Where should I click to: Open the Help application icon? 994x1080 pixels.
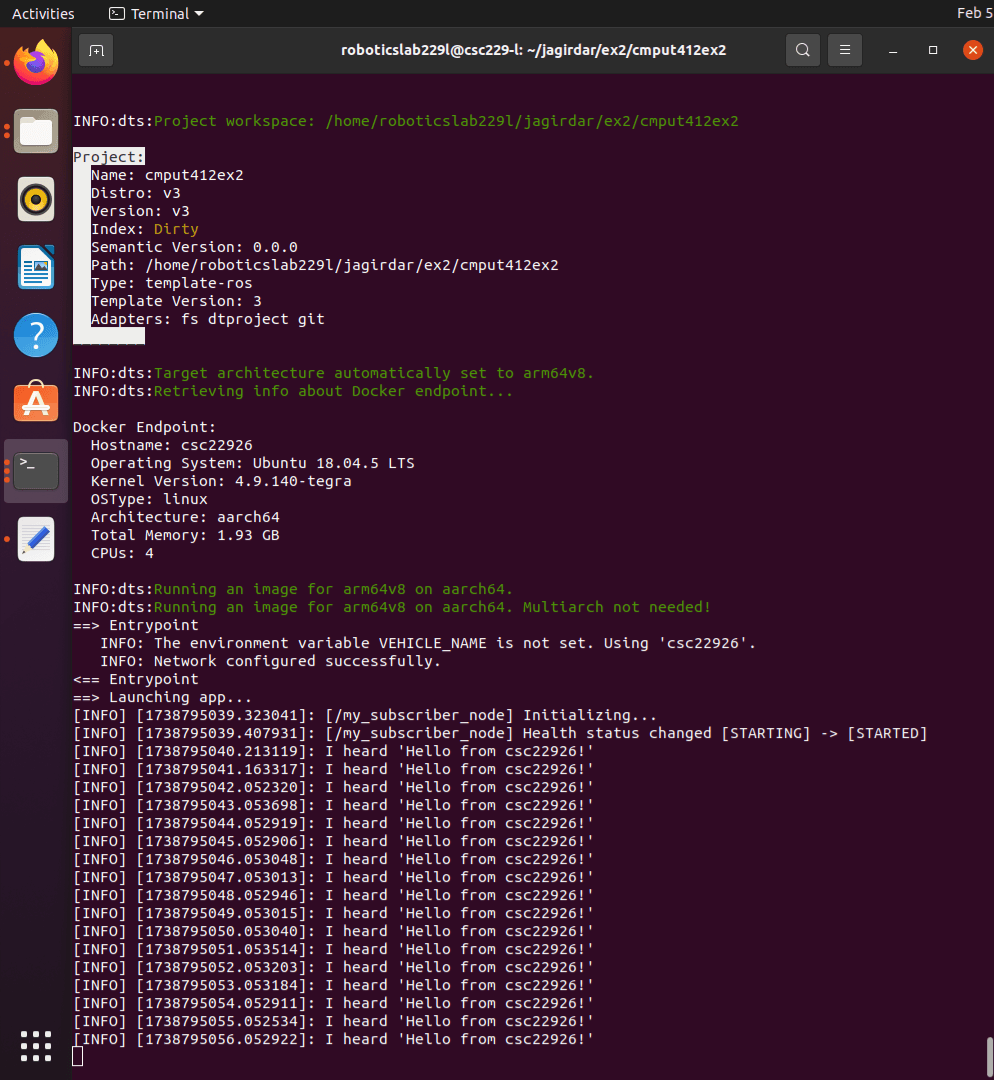click(36, 335)
